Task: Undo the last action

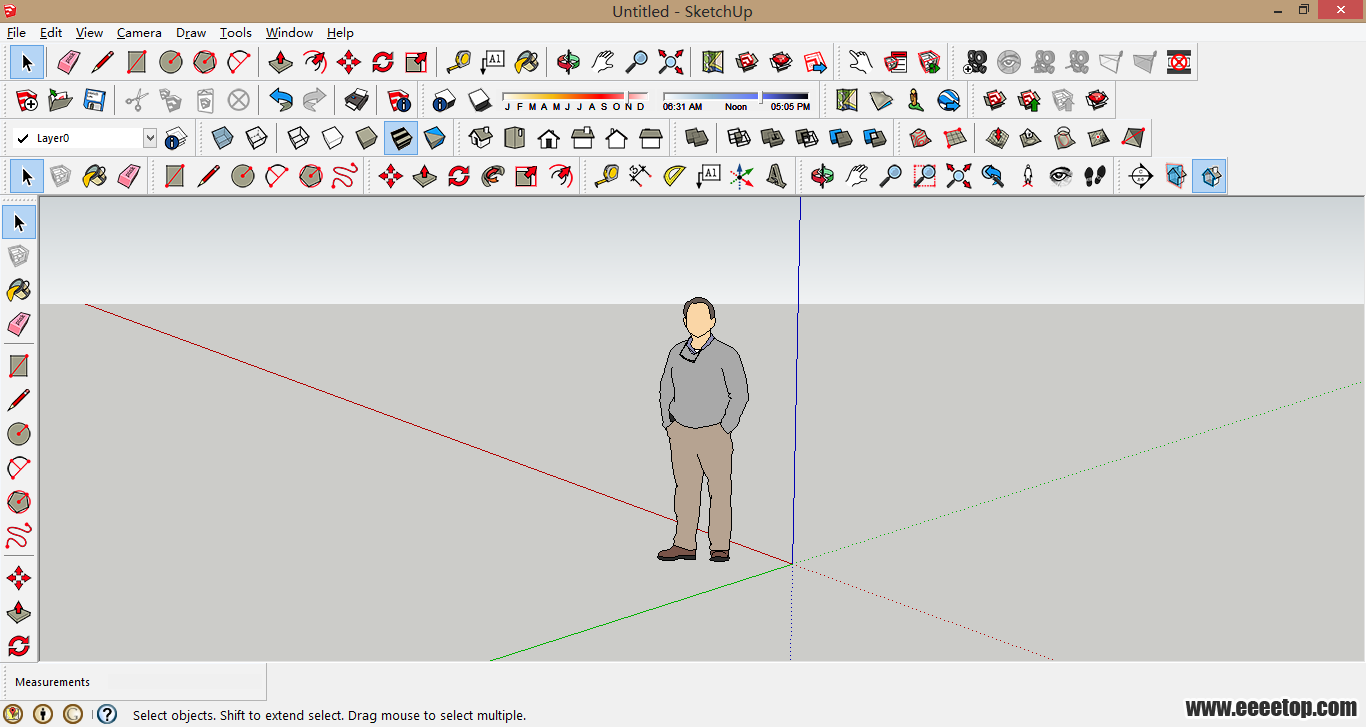Action: pyautogui.click(x=281, y=100)
